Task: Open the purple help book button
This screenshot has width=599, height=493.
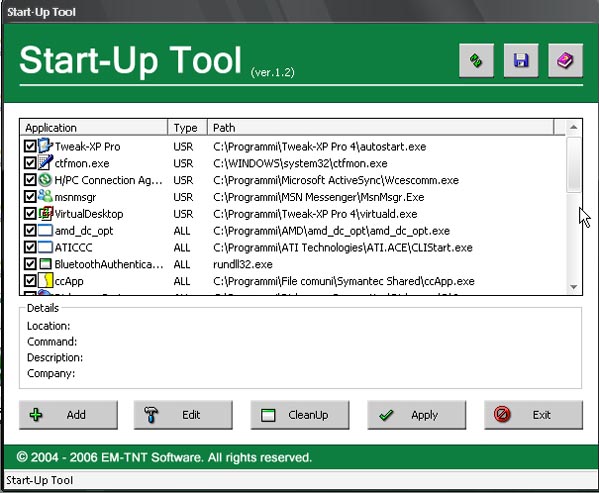Action: point(565,61)
